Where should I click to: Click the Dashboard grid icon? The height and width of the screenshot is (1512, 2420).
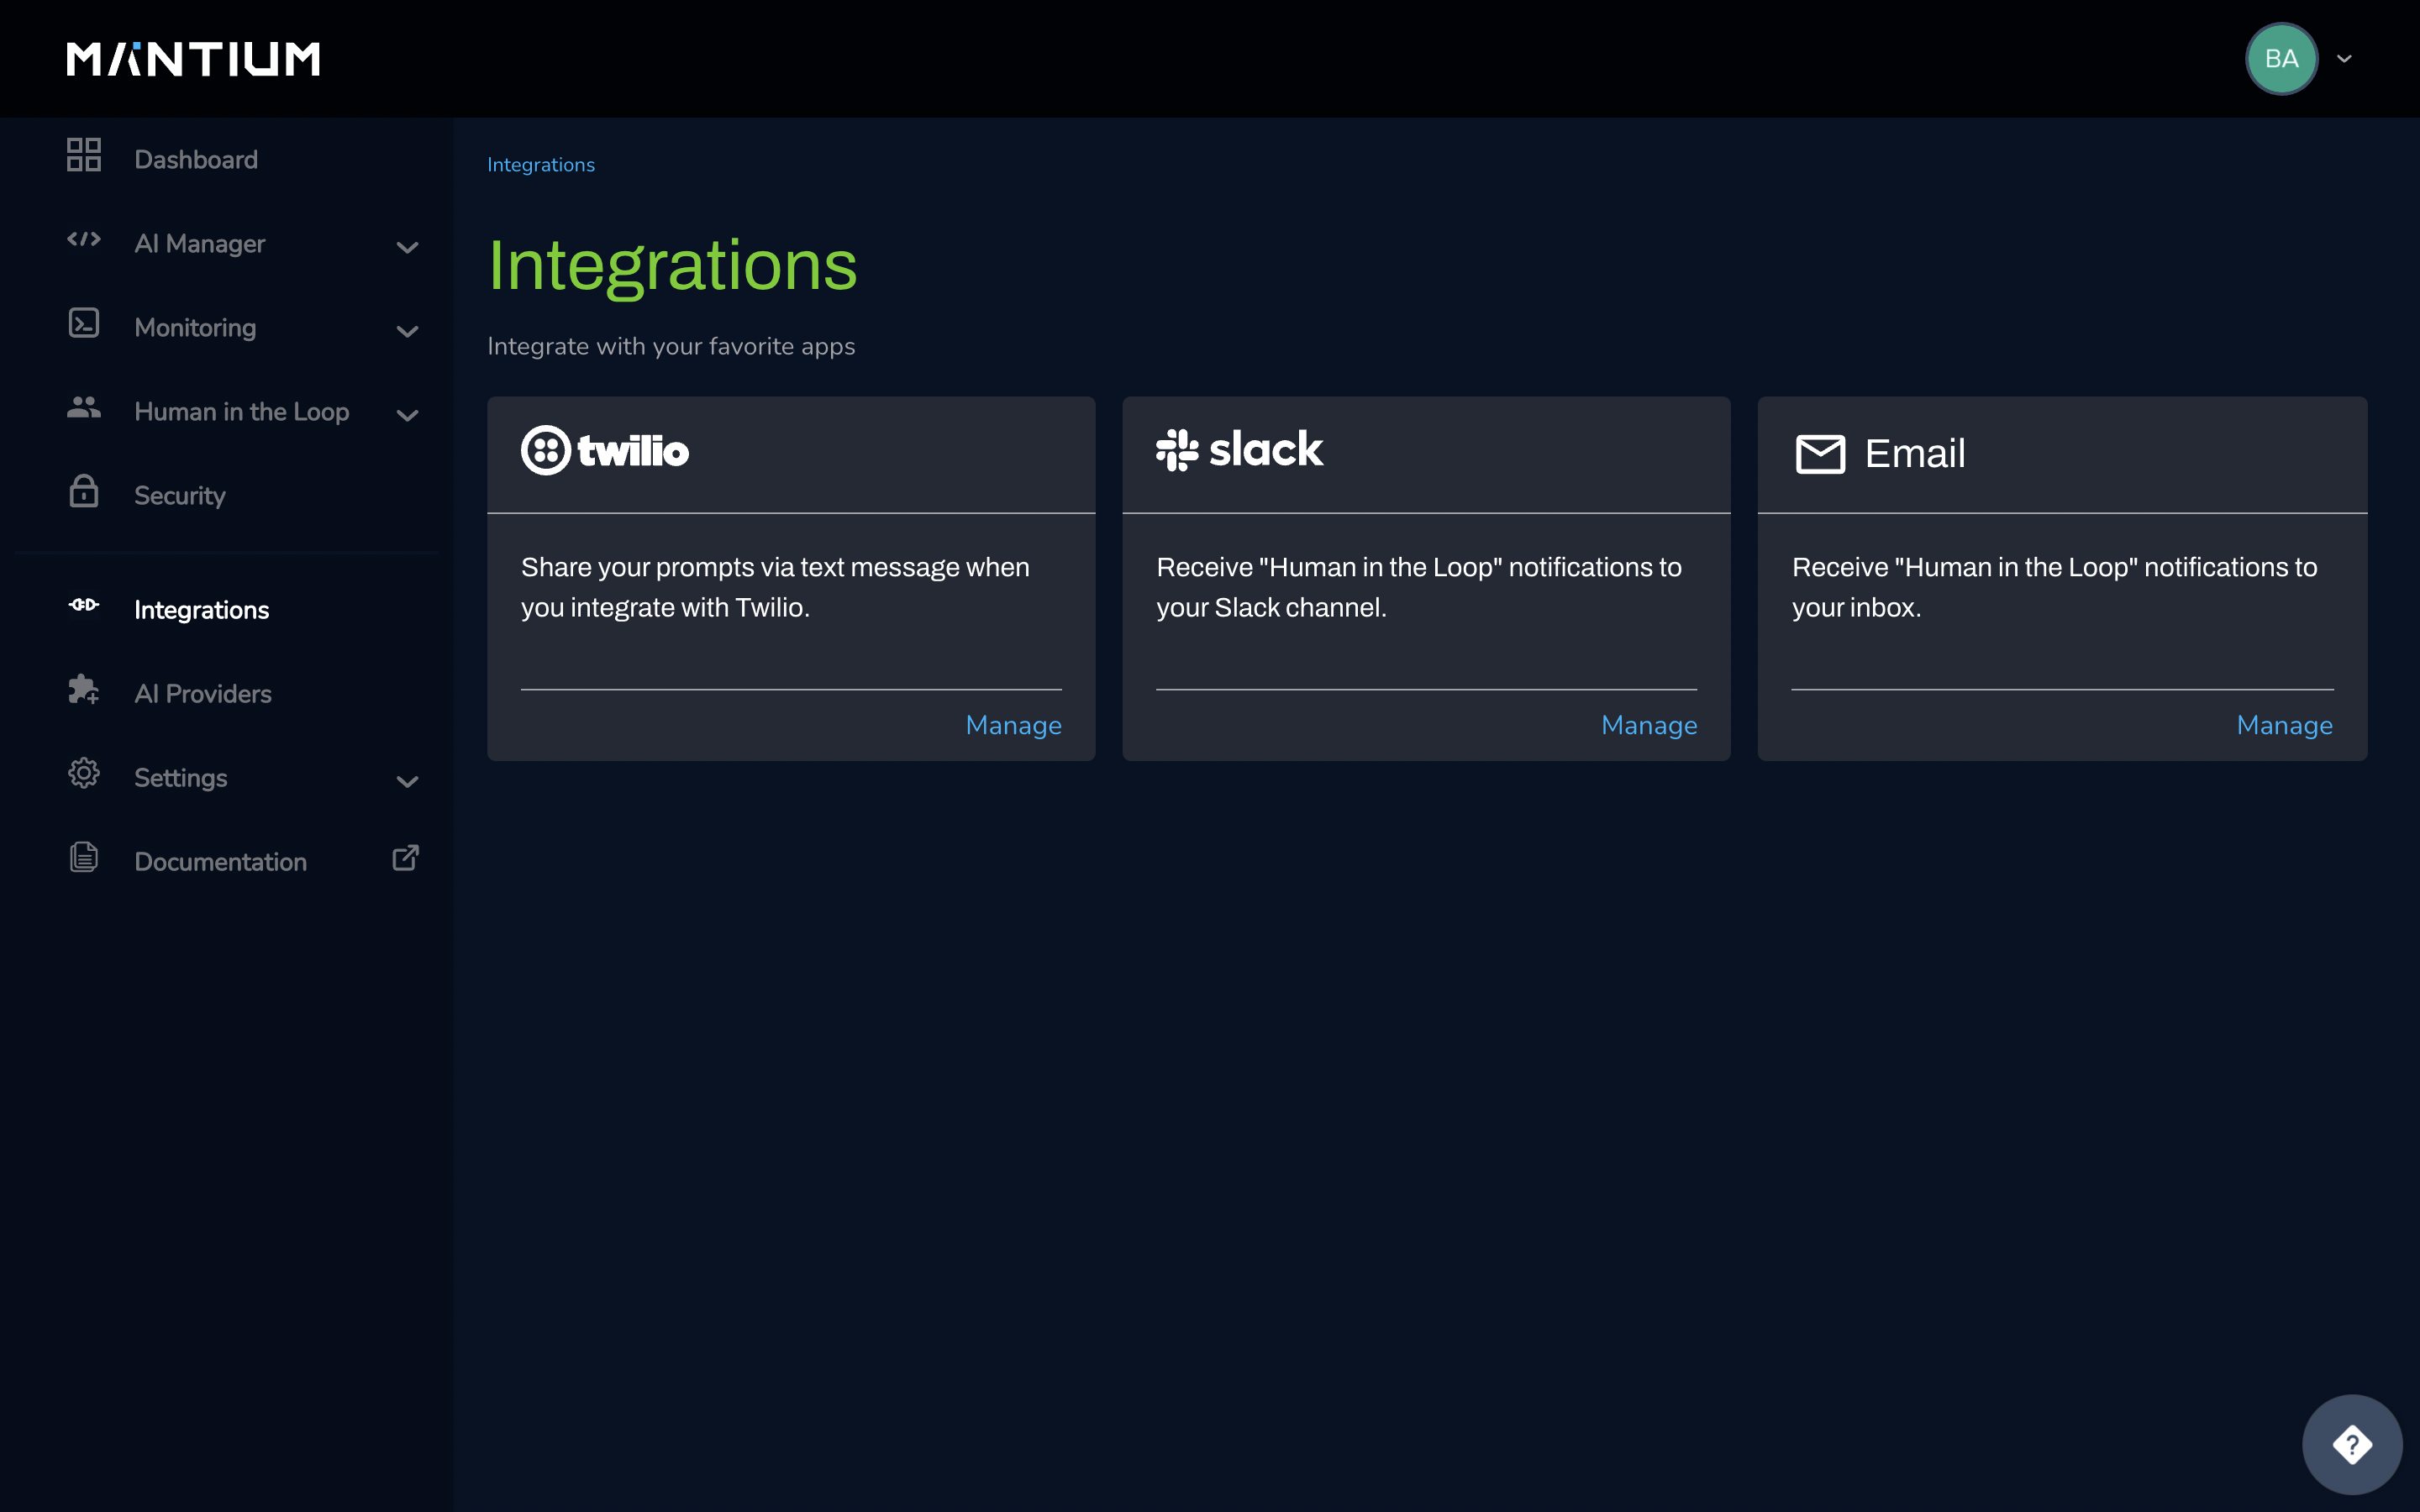pos(84,155)
